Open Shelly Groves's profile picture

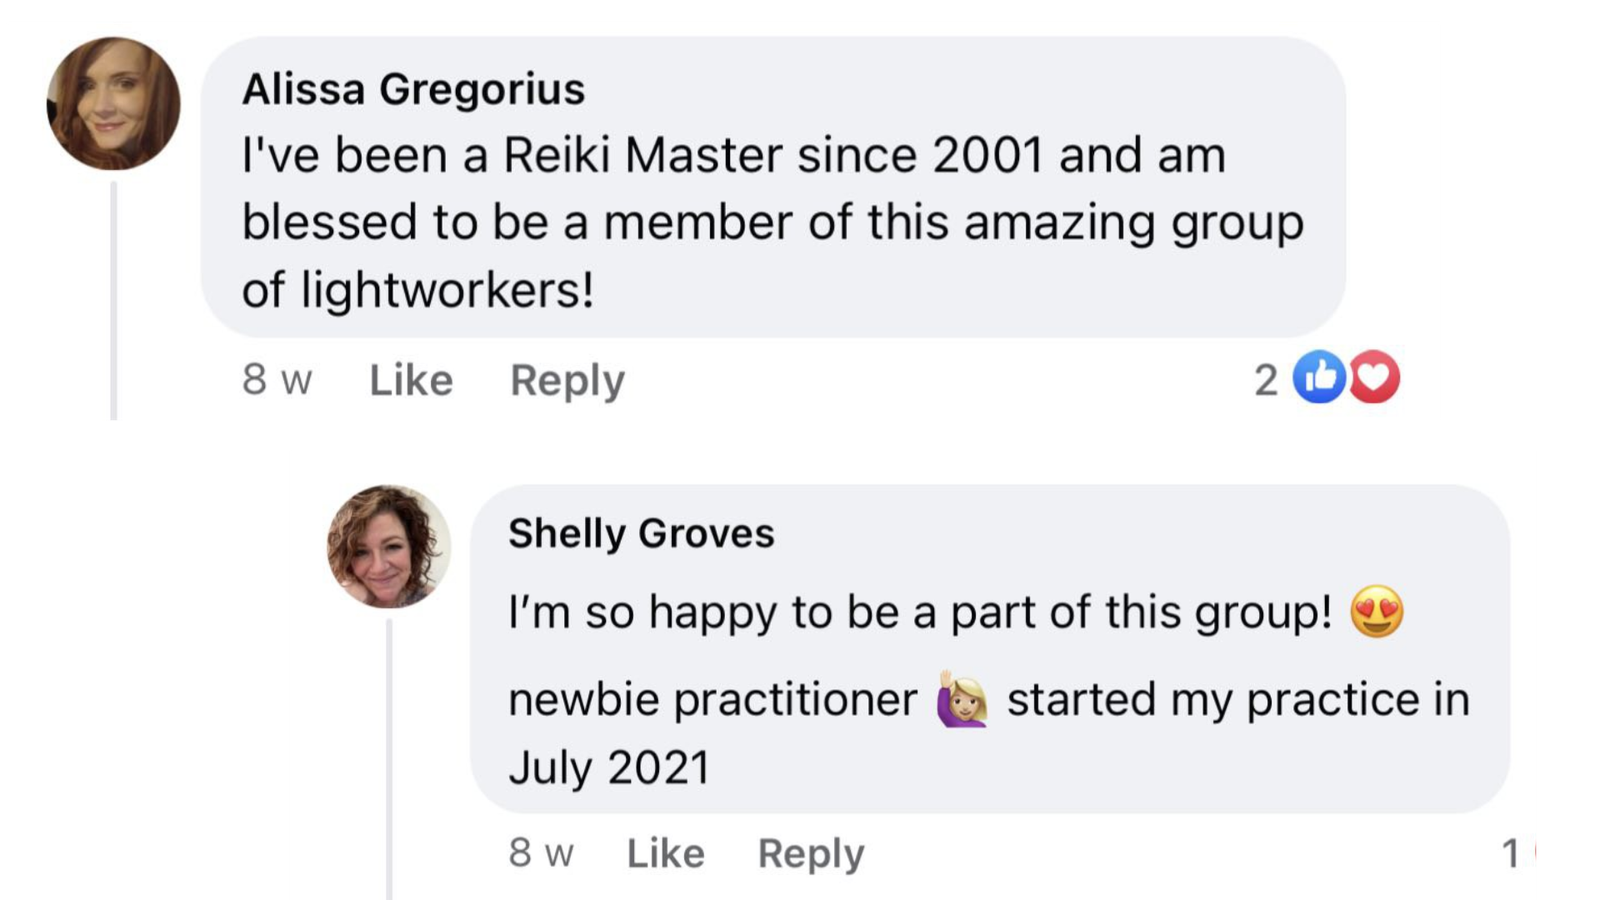pos(389,547)
